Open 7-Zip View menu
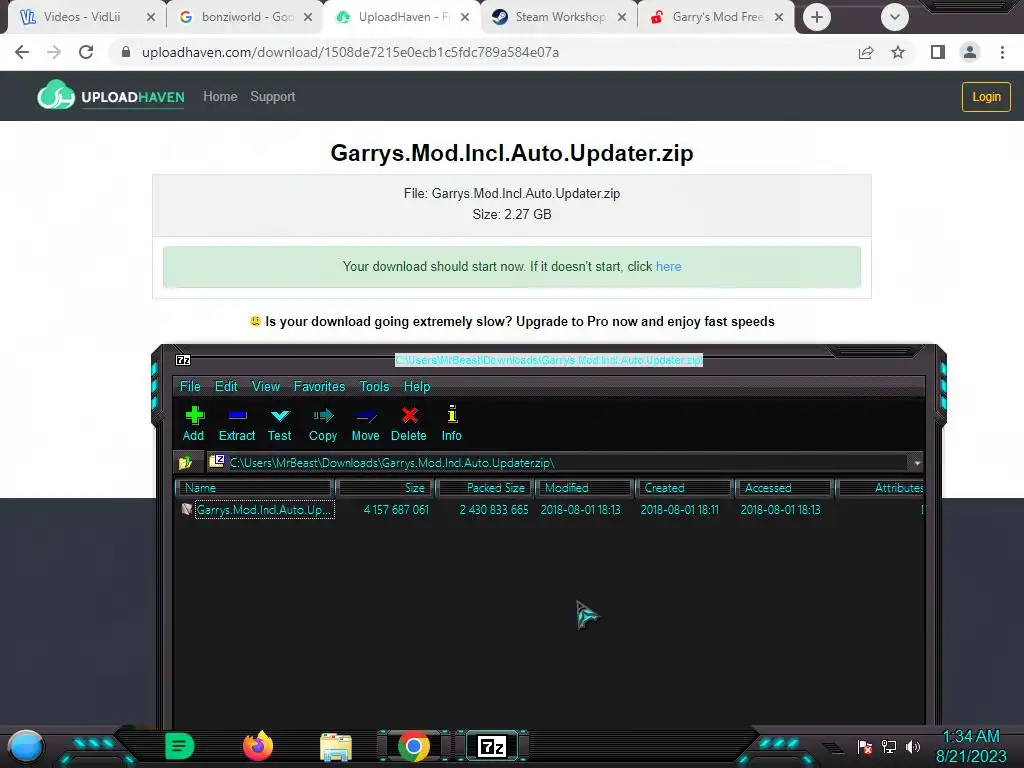The height and width of the screenshot is (768, 1024). point(266,387)
